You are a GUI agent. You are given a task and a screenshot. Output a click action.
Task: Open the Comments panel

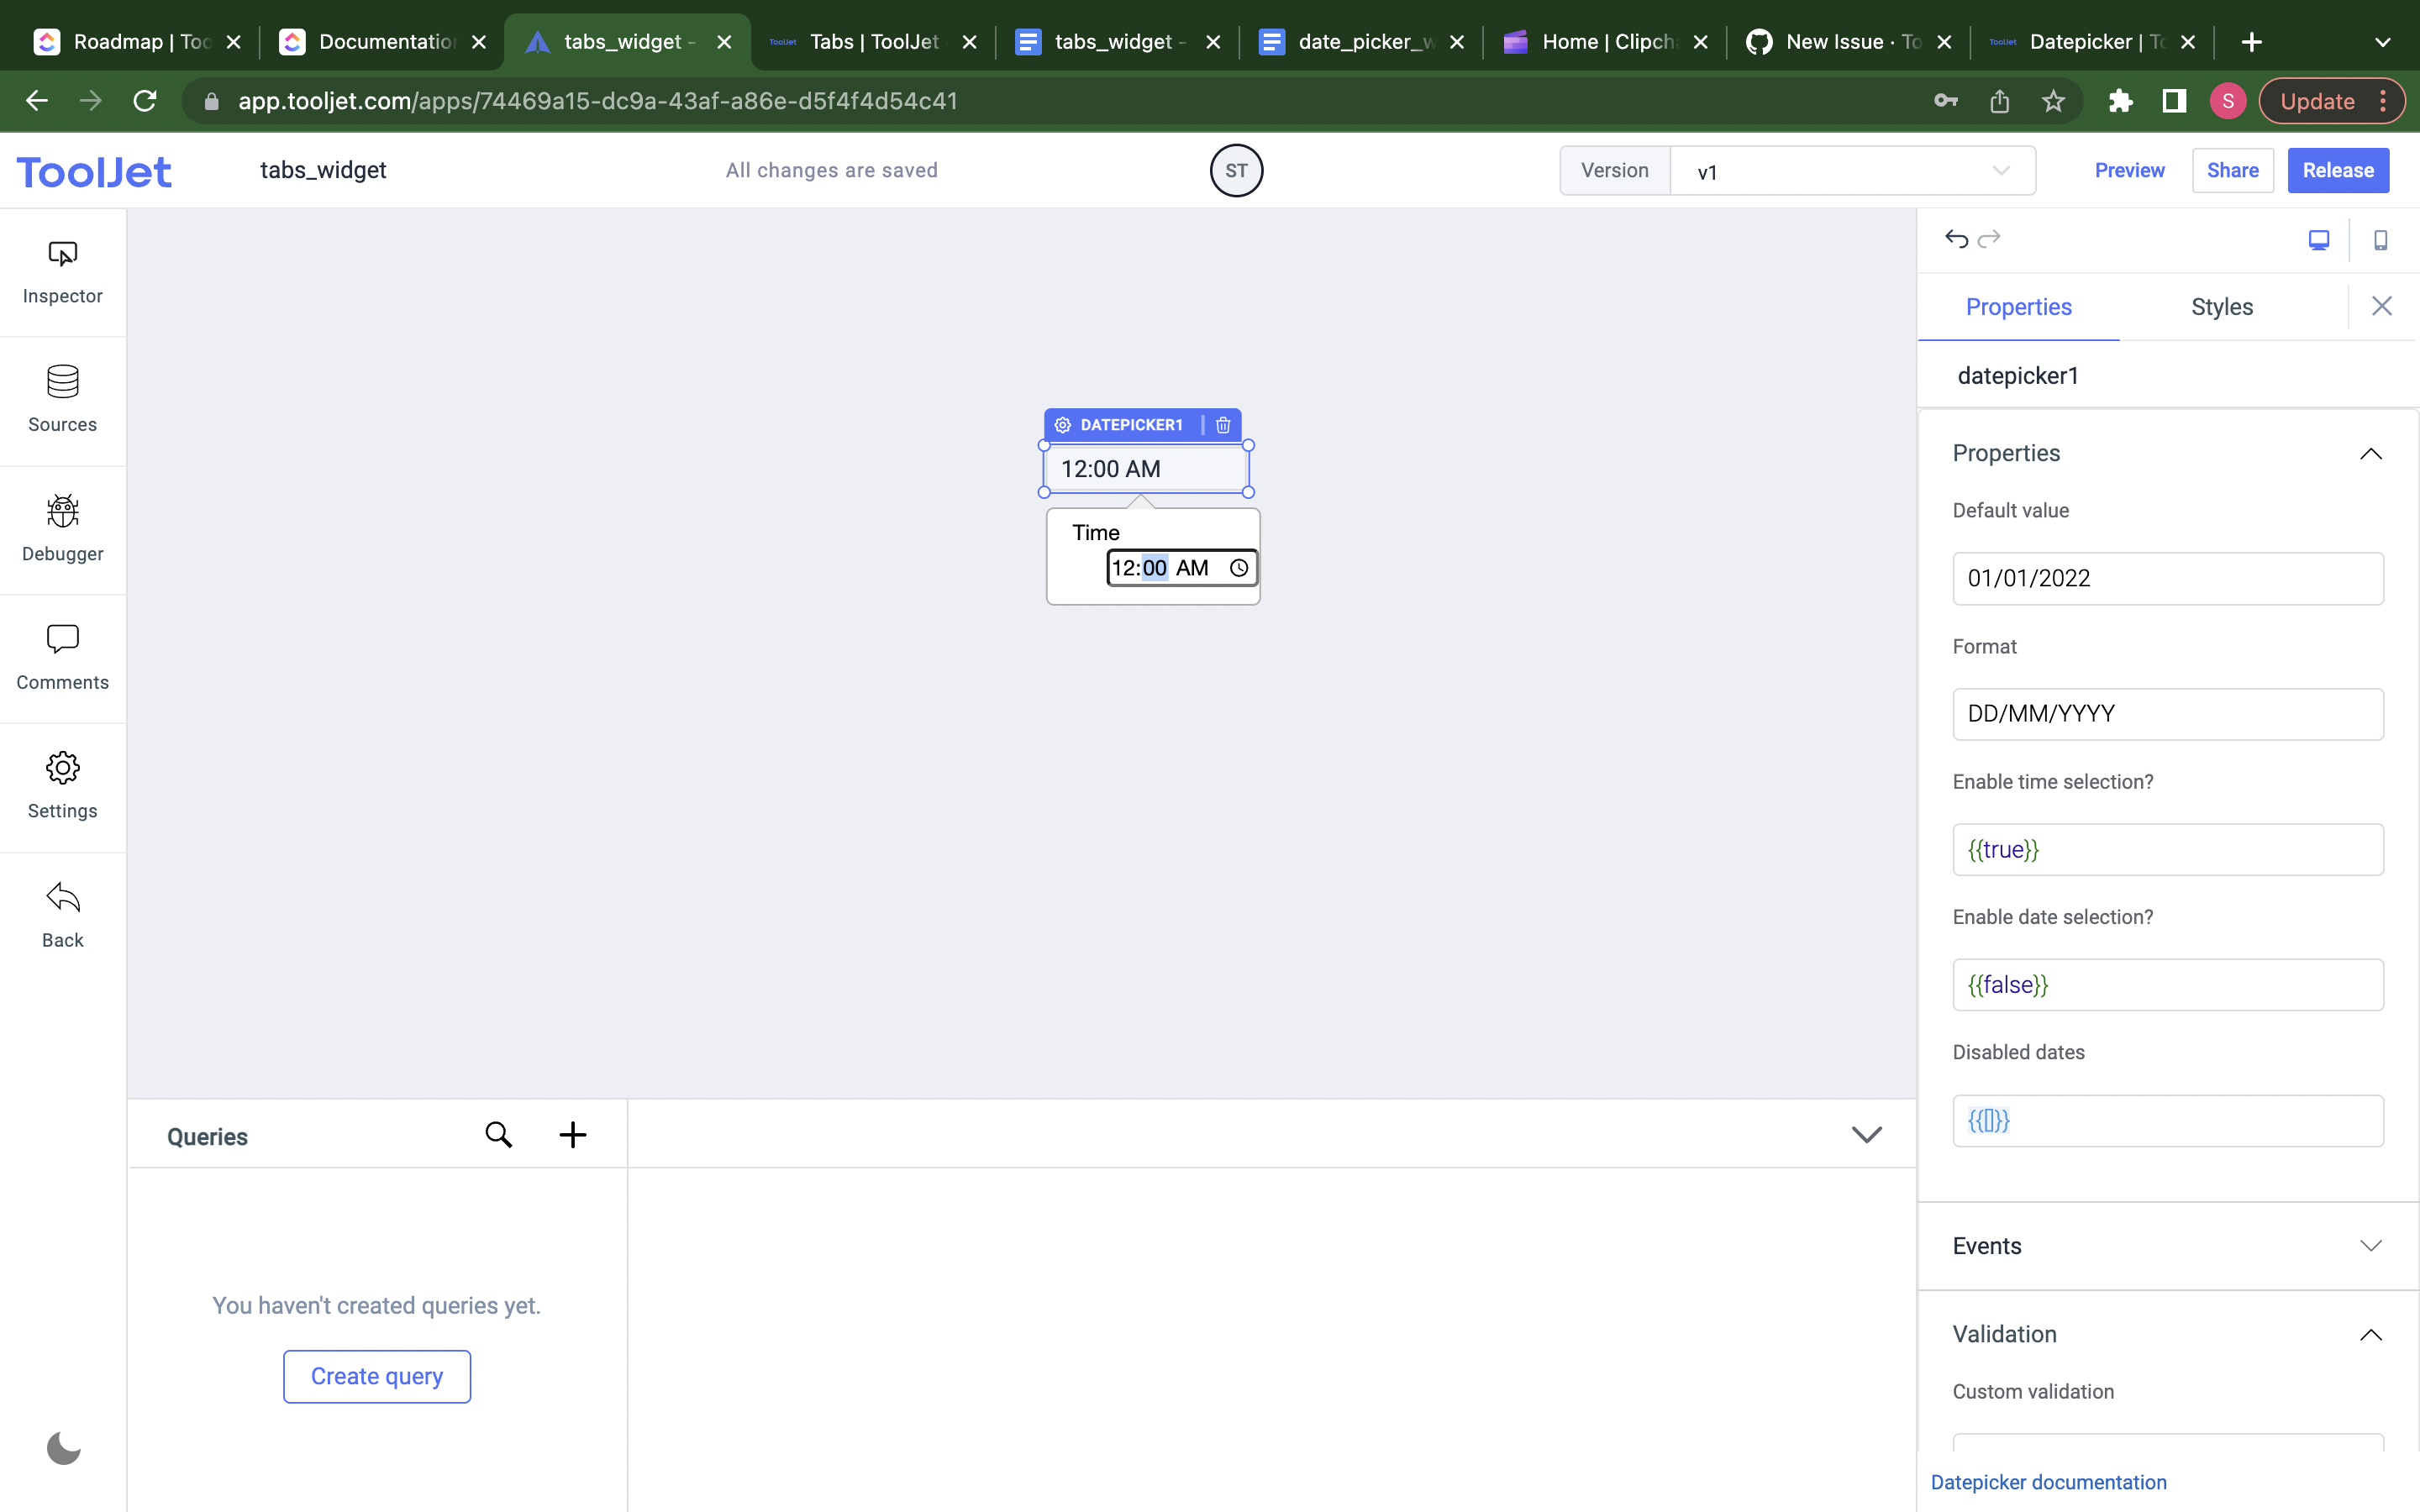tap(62, 658)
